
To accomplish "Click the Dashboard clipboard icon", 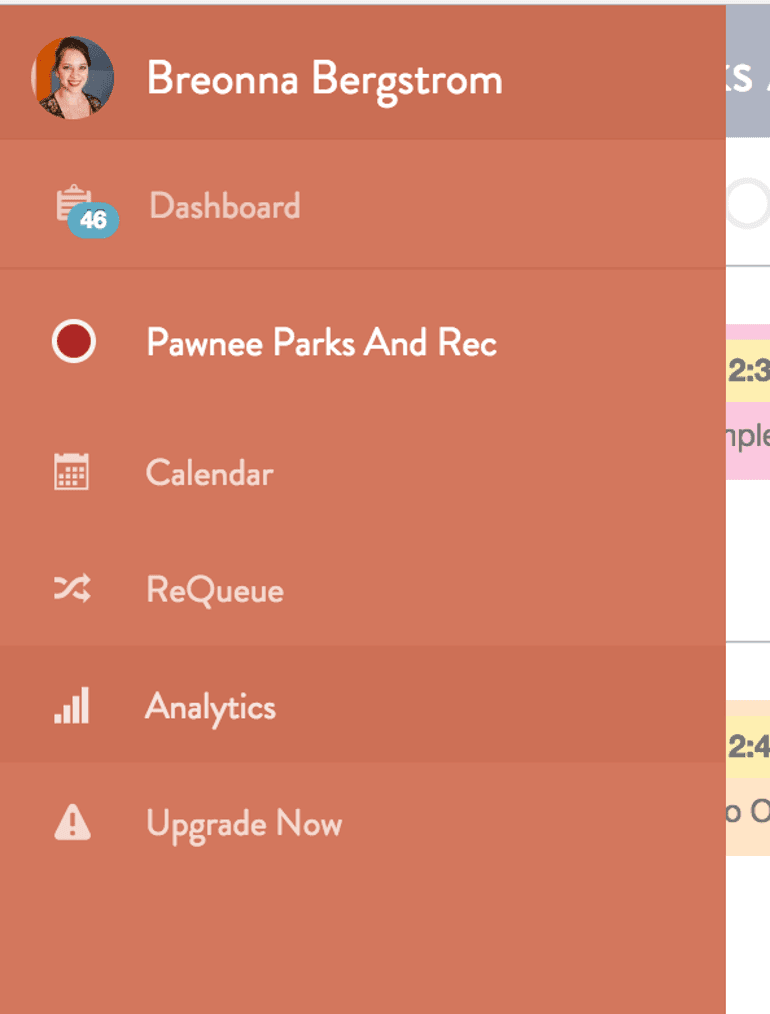I will click(x=73, y=203).
